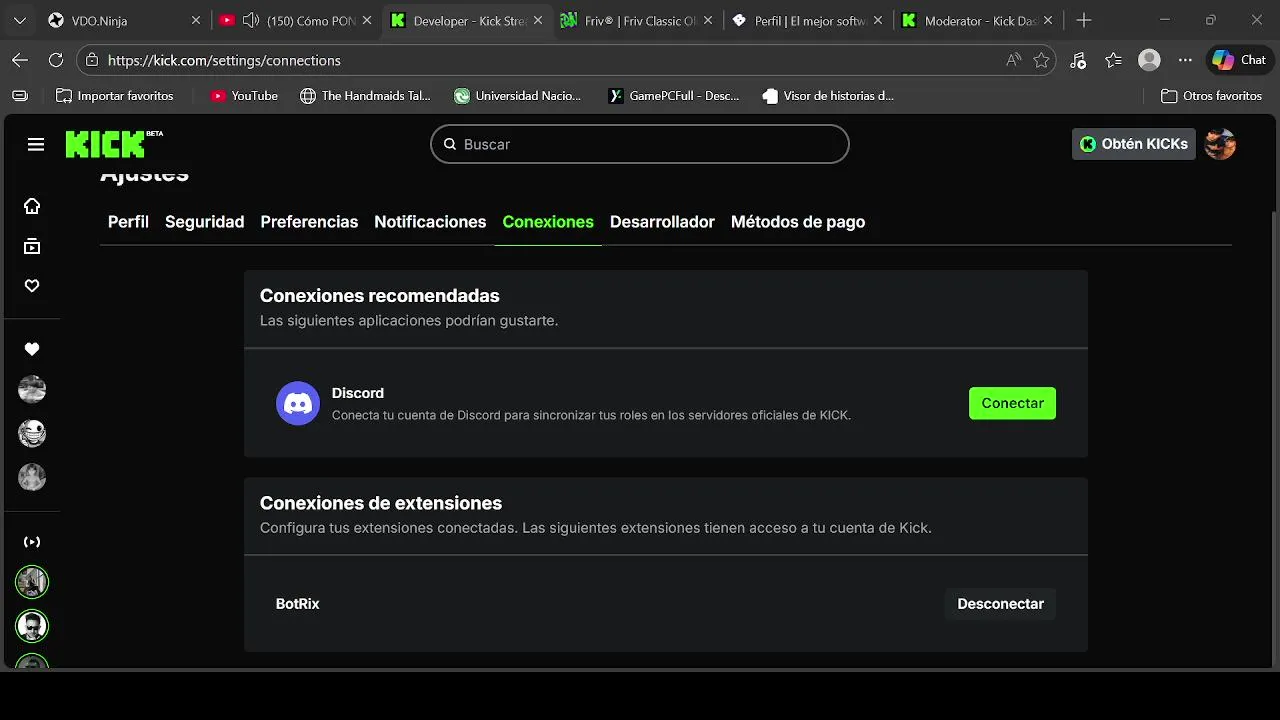The image size is (1280, 720).
Task: Open the Seguridad settings tab
Action: click(x=204, y=222)
